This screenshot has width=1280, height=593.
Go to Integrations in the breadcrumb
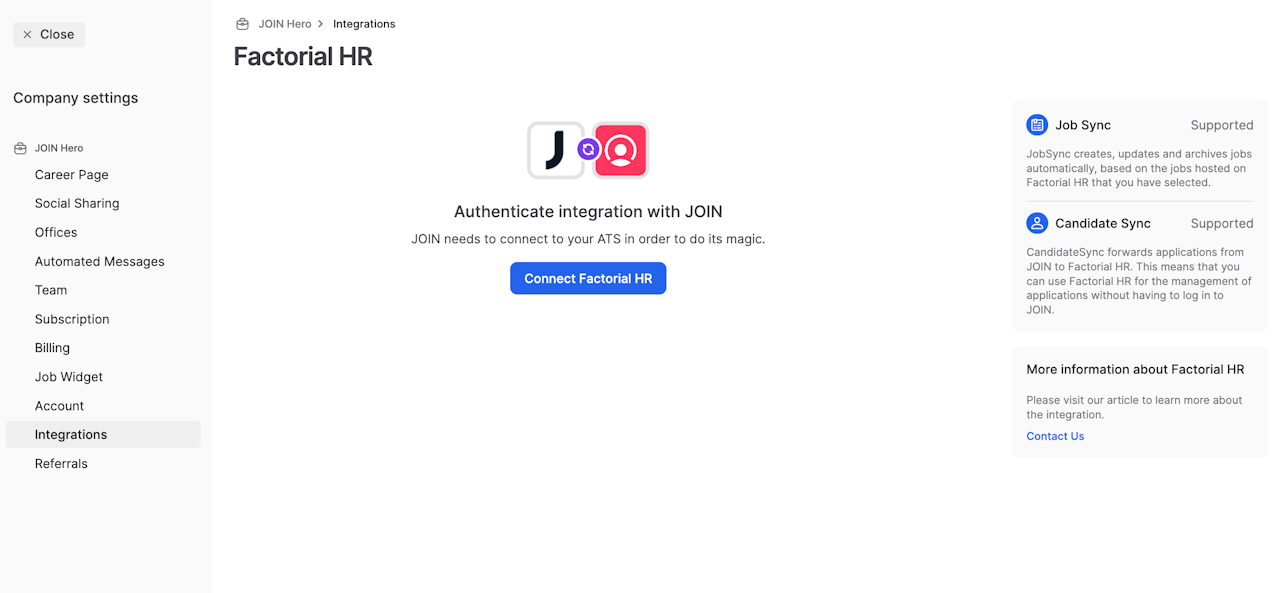[364, 24]
